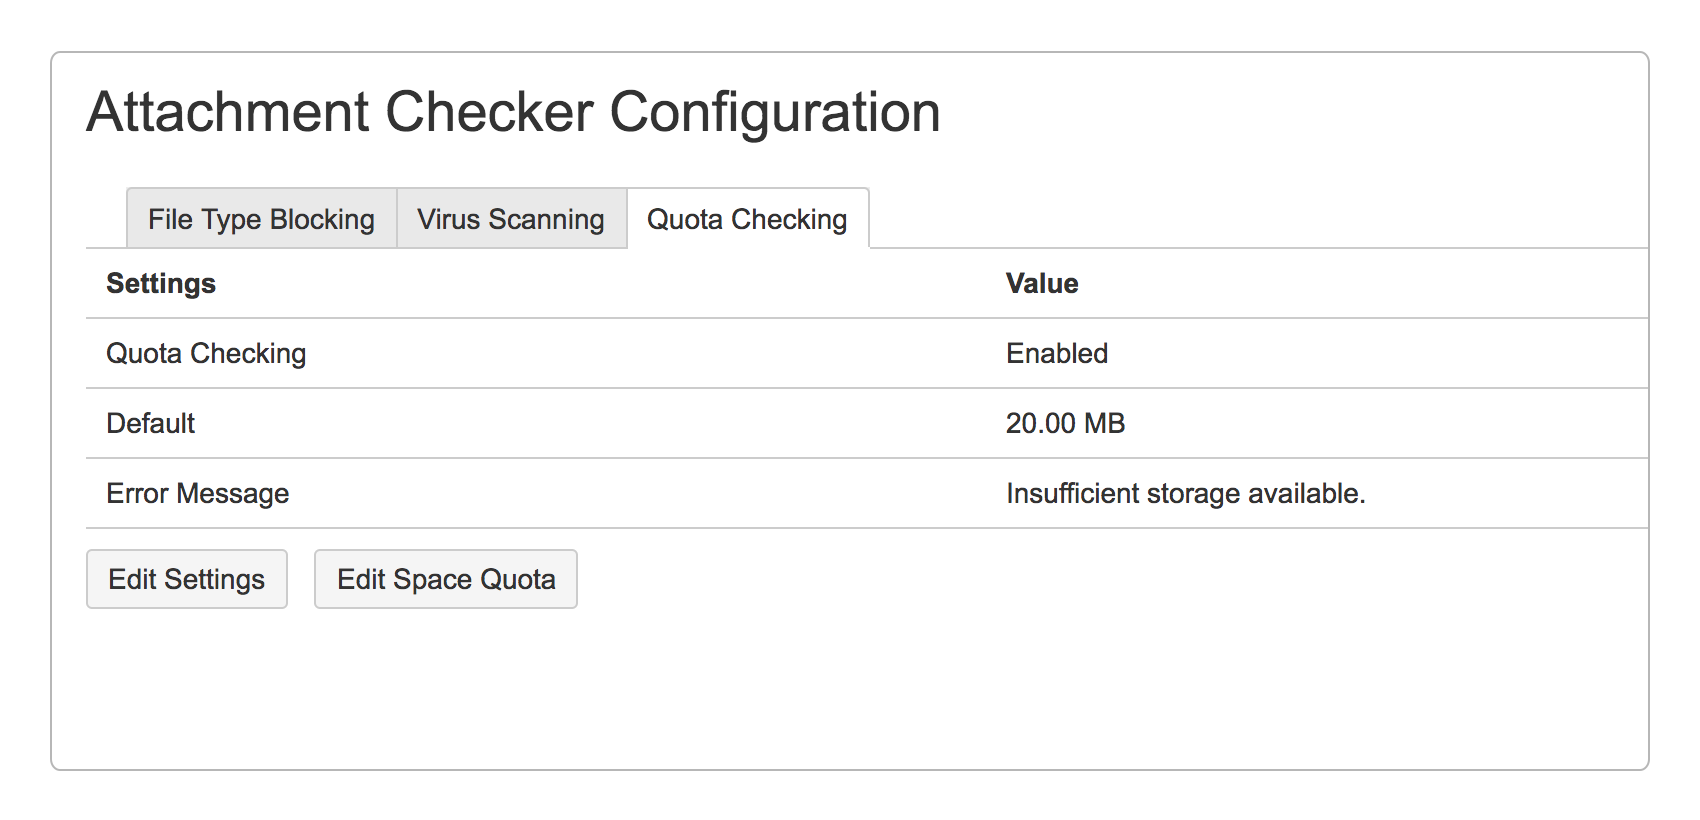This screenshot has height=820, width=1700.
Task: Click the Enabled value cell
Action: pyautogui.click(x=1057, y=354)
